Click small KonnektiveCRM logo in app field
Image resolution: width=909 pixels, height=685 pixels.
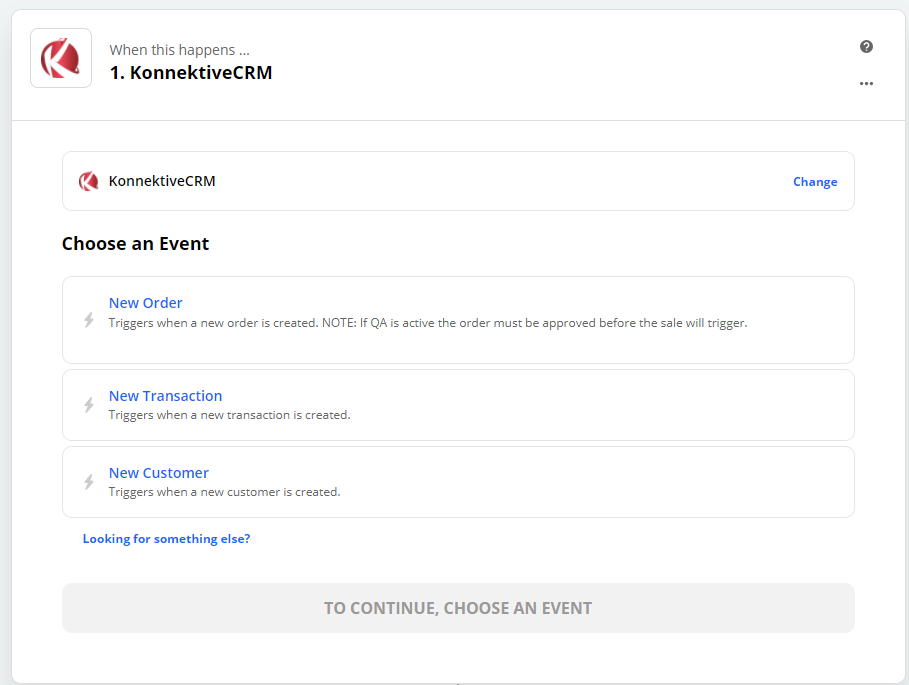point(89,182)
